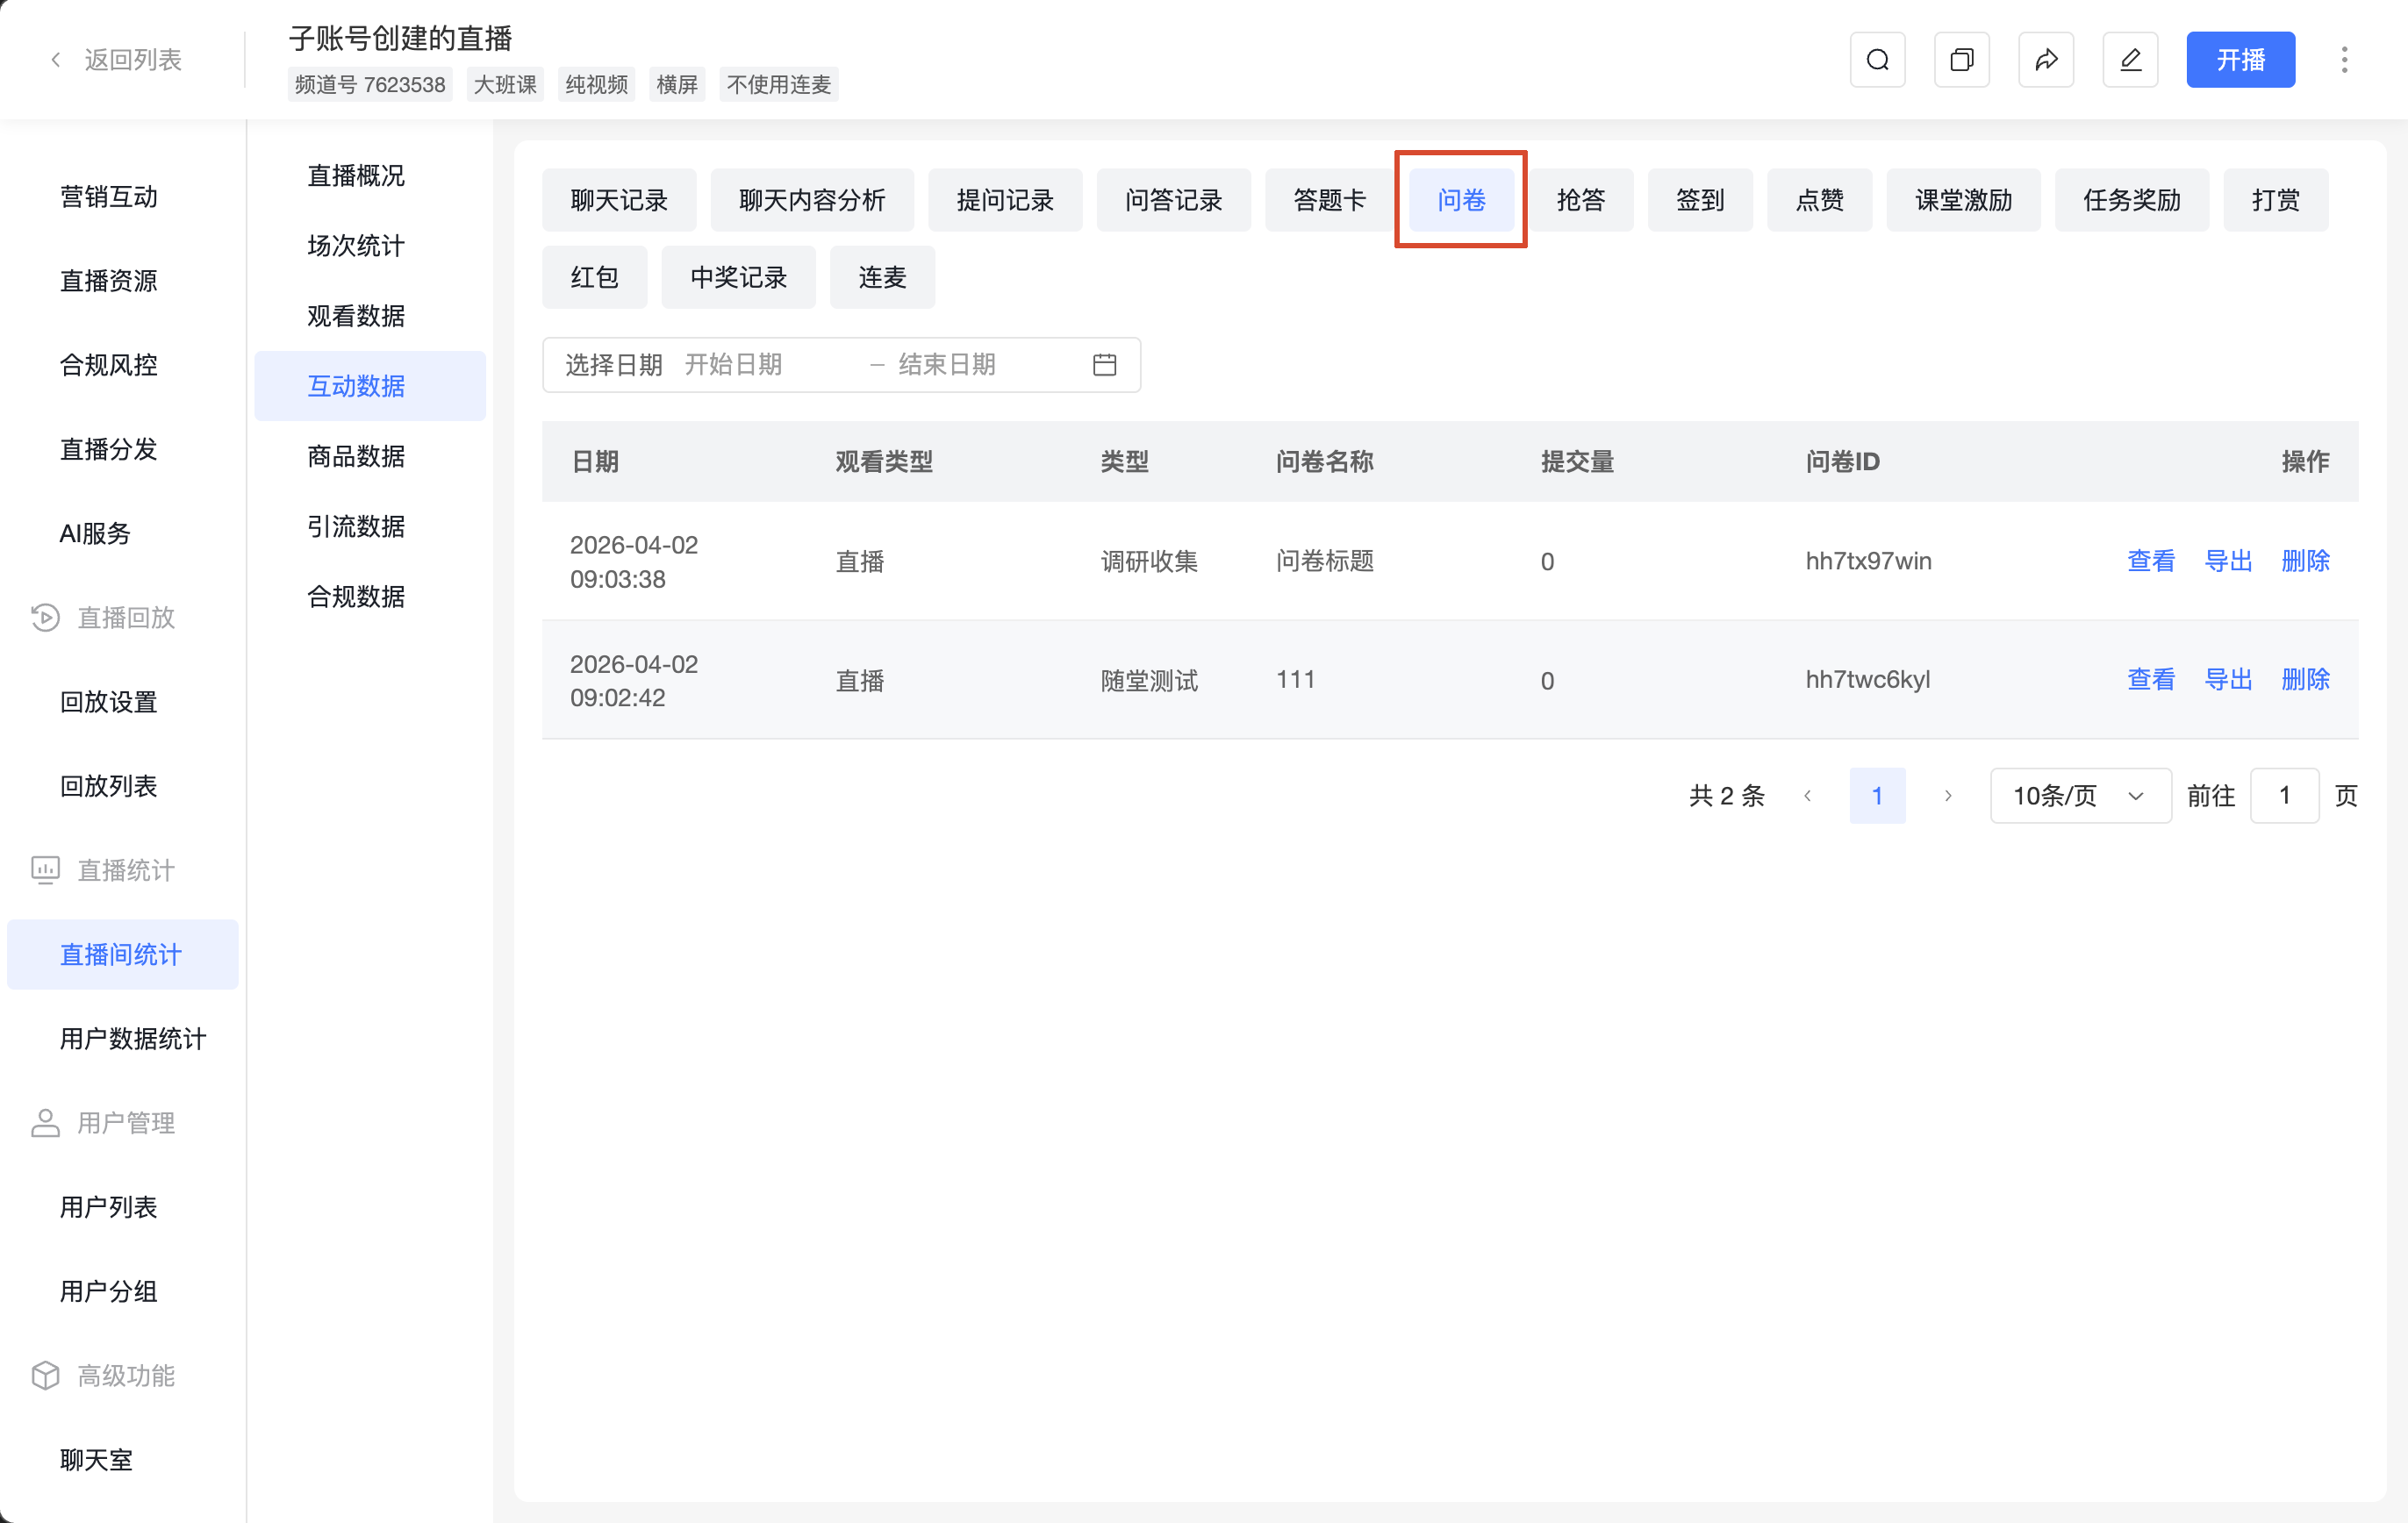
Task: Open 观看数据 in the statistics submenu
Action: [x=356, y=316]
